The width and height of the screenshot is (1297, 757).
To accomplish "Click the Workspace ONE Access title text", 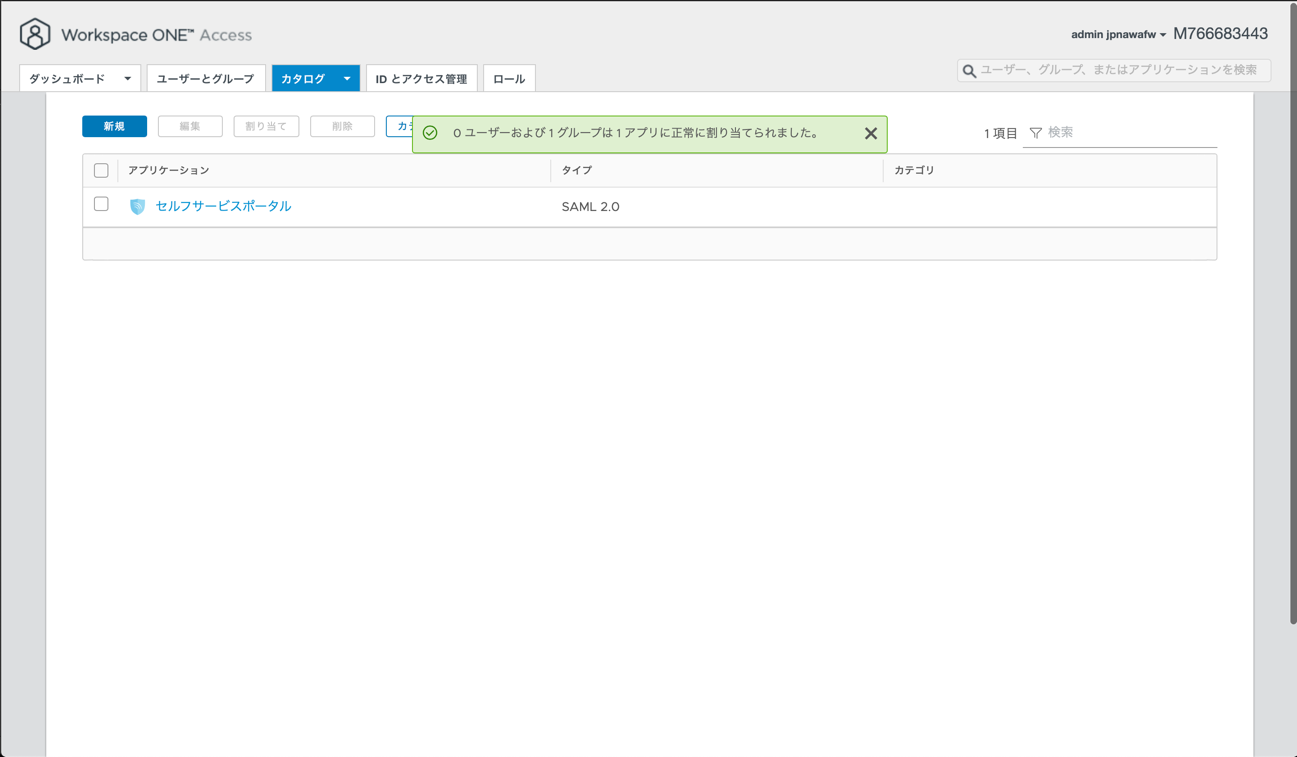I will pyautogui.click(x=156, y=34).
